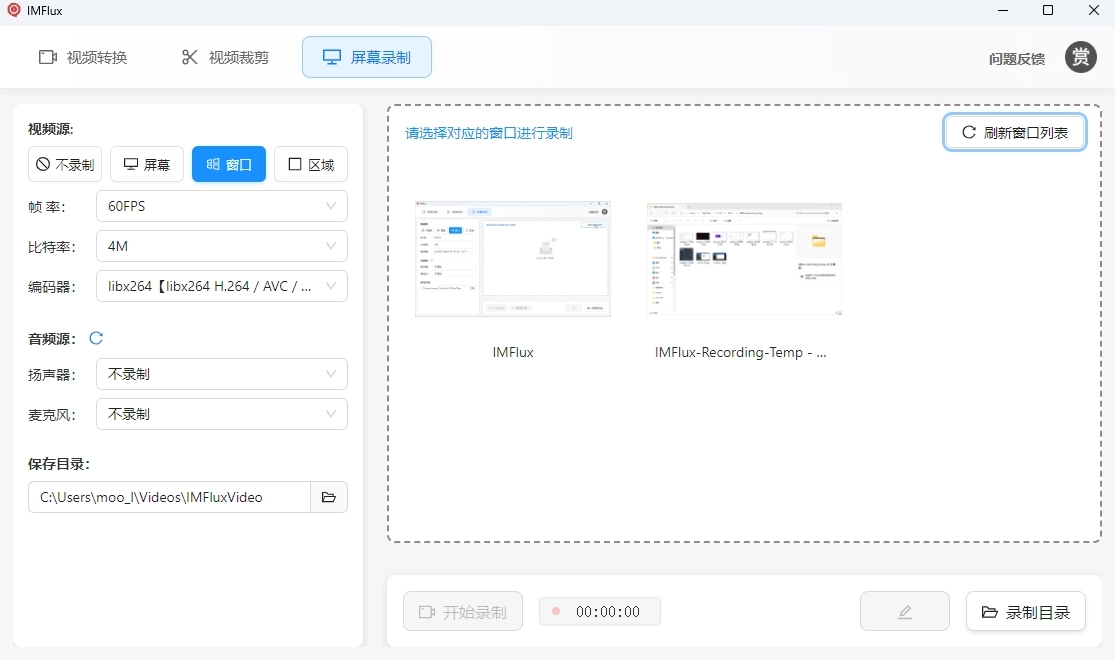Click the IMFlux-Recording-Temp caption text
1115x660 pixels.
(740, 352)
